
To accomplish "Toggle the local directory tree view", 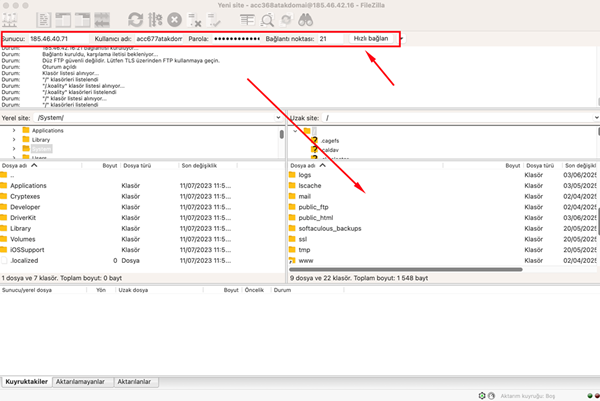I will 63,20.
